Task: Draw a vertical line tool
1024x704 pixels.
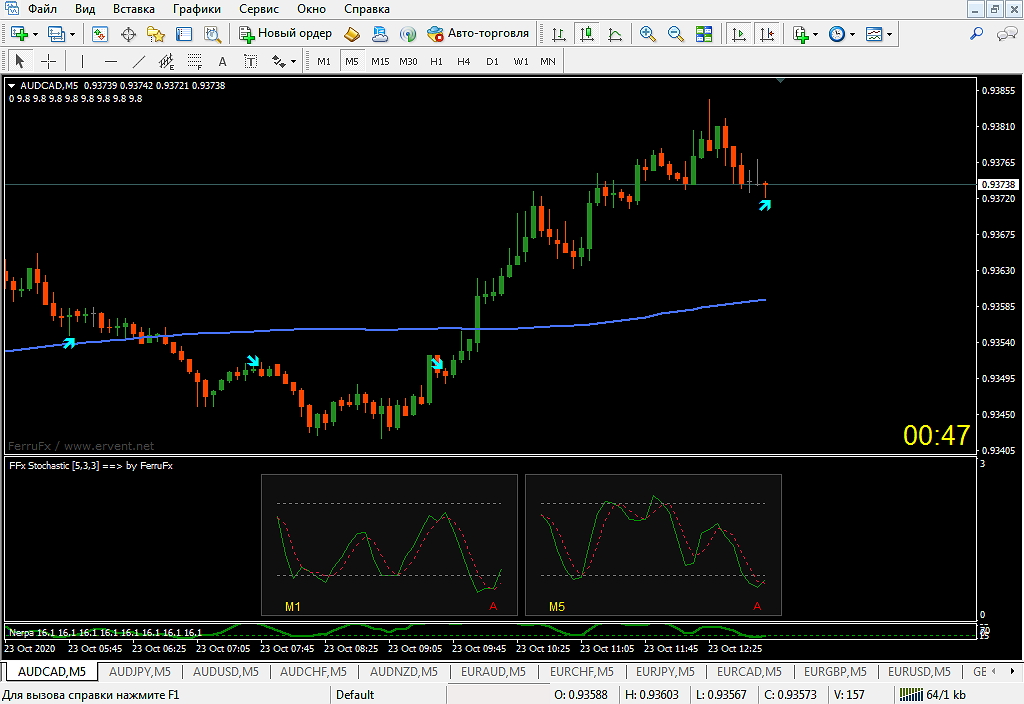Action: tap(82, 61)
